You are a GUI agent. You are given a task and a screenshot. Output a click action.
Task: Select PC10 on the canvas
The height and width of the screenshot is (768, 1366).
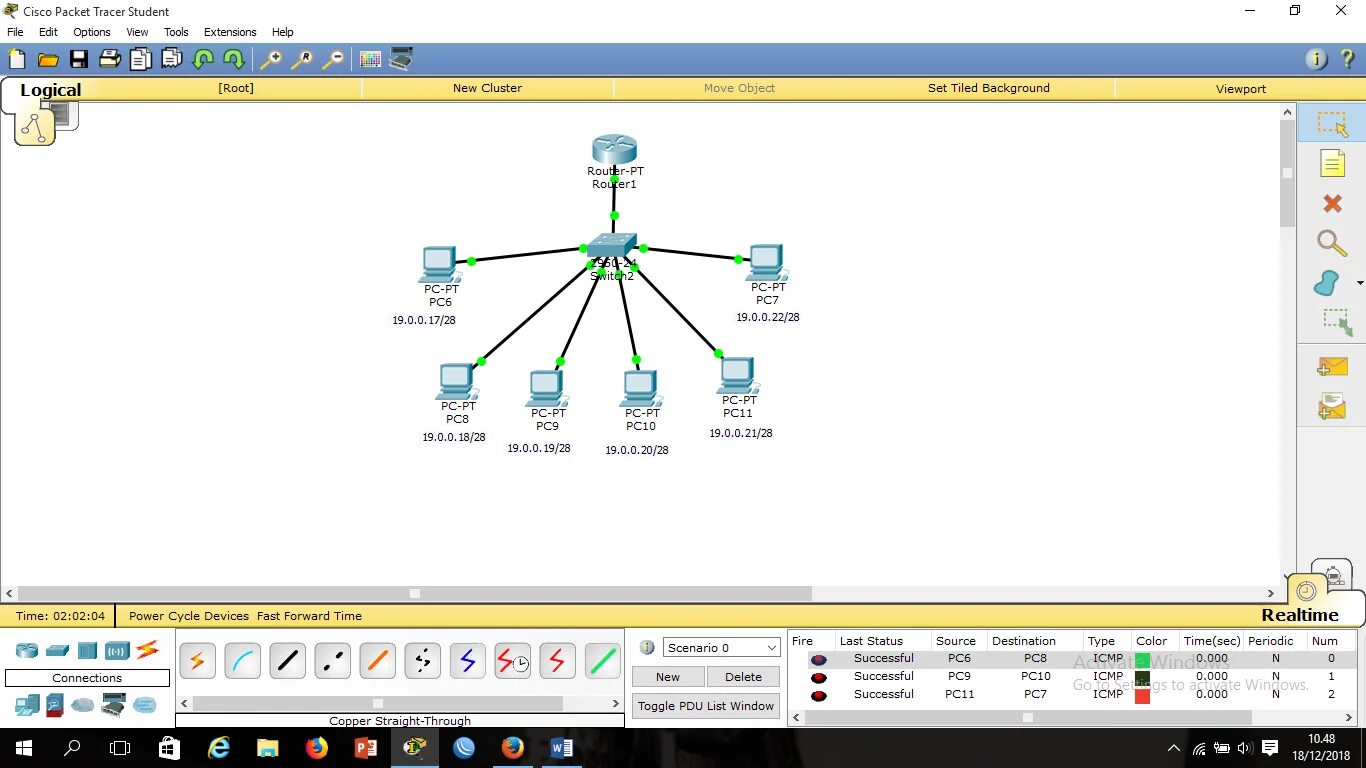tap(640, 389)
